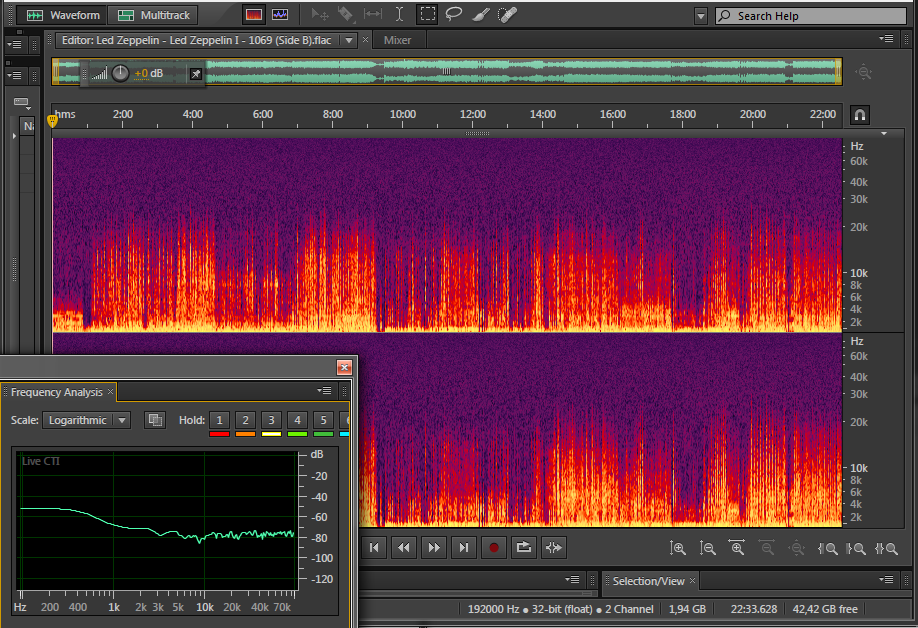Open the Scale Logarithmic dropdown
Viewport: 918px width, 628px height.
tap(86, 420)
